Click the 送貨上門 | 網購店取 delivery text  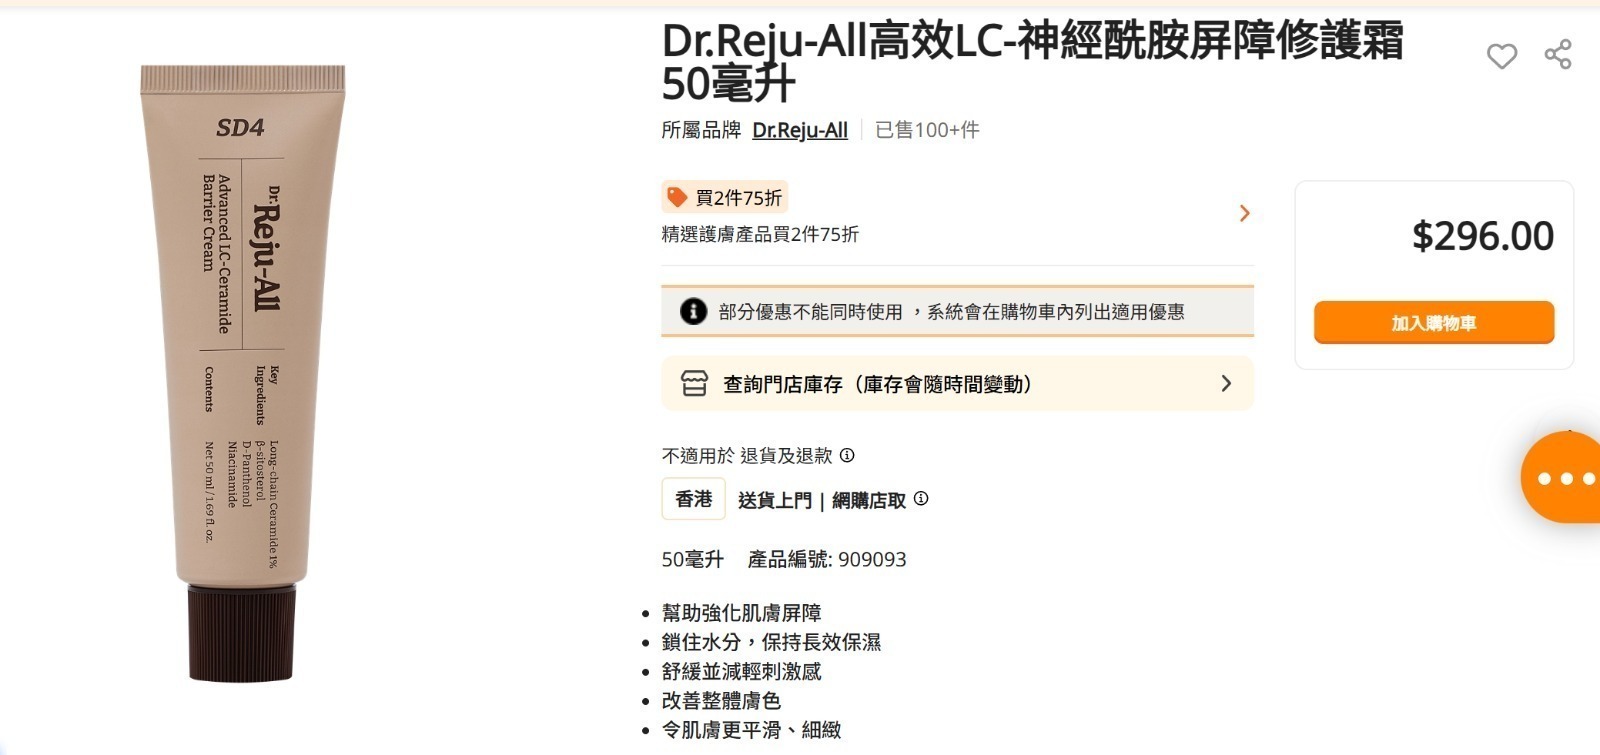point(822,500)
